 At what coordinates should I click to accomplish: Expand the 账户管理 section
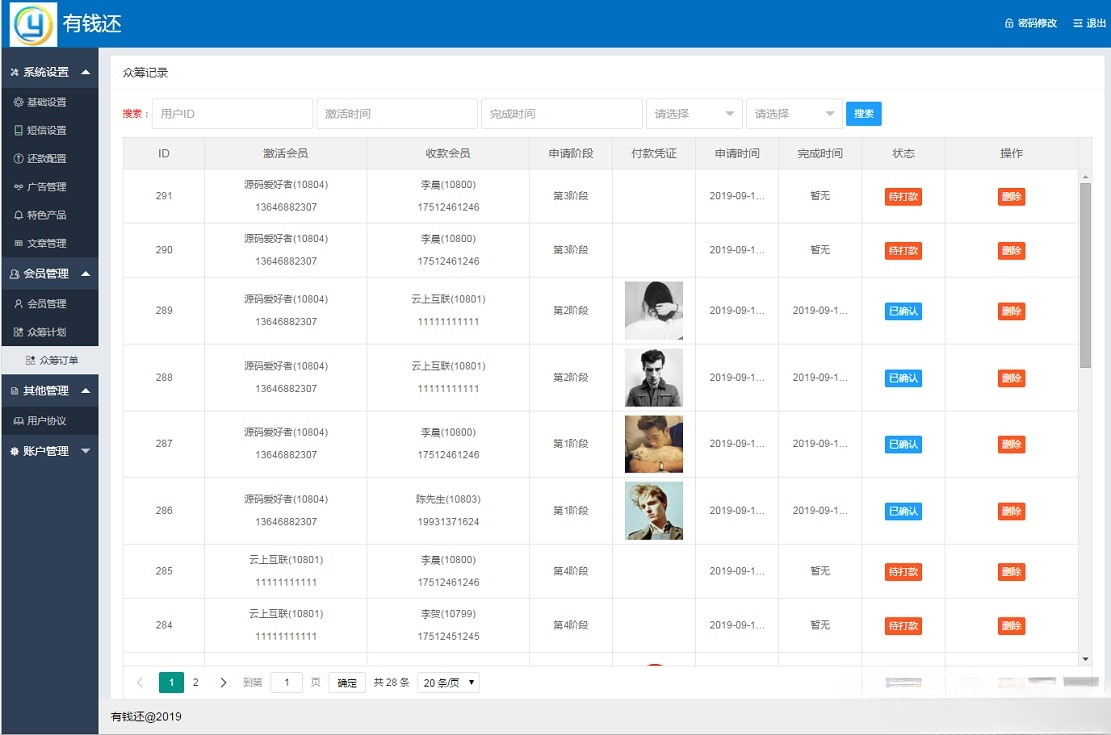tap(48, 449)
